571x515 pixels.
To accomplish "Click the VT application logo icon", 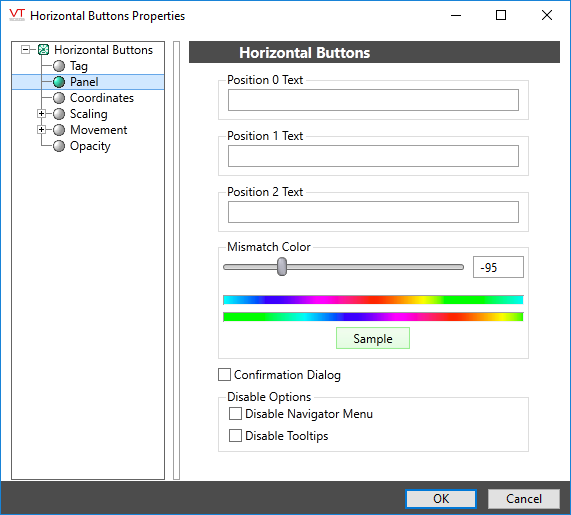I will 17,15.
